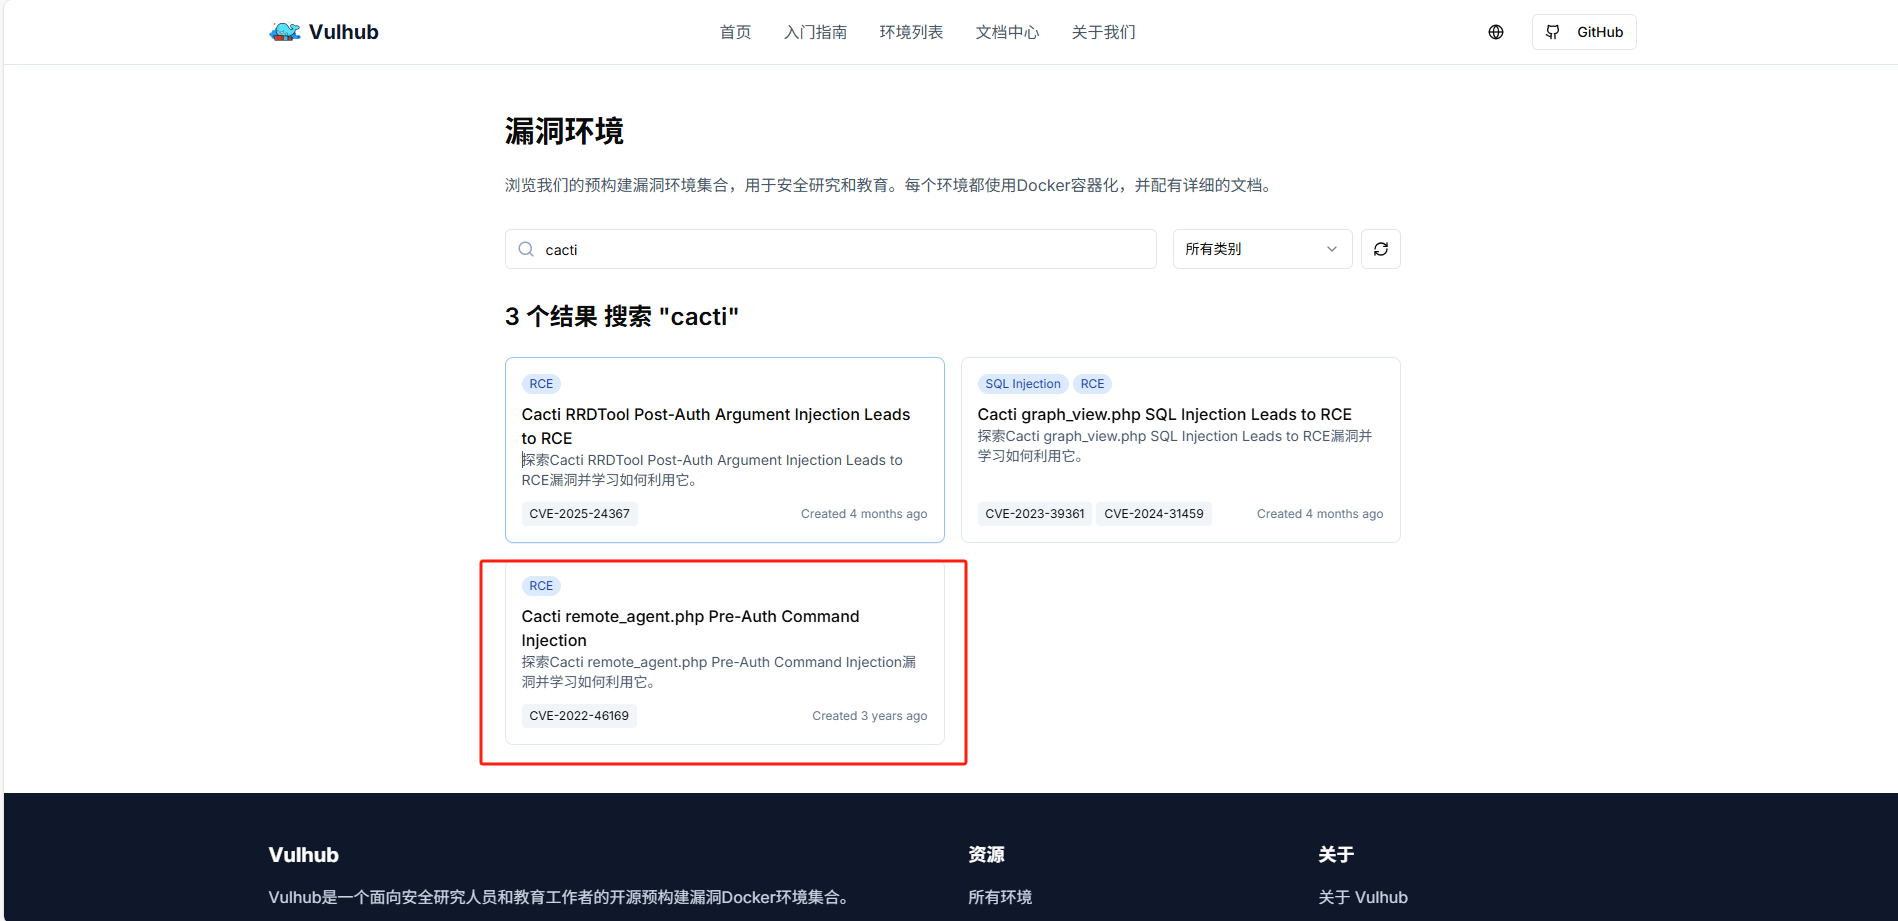Click the CVE-2024-31459 tag
This screenshot has height=921, width=1898.
click(1153, 514)
